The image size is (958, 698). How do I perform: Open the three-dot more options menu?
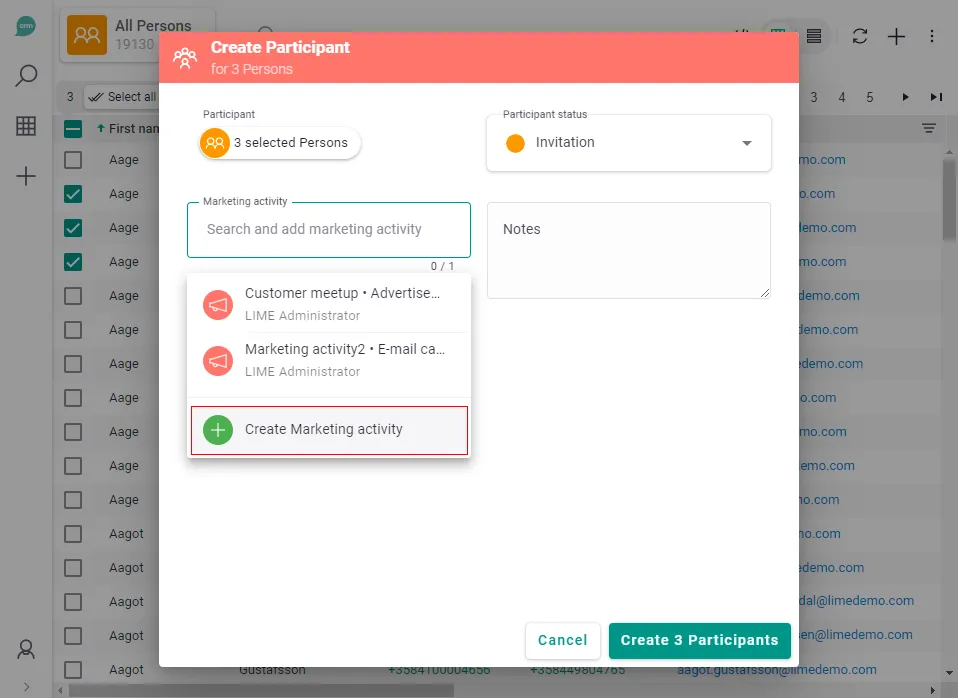tap(932, 36)
